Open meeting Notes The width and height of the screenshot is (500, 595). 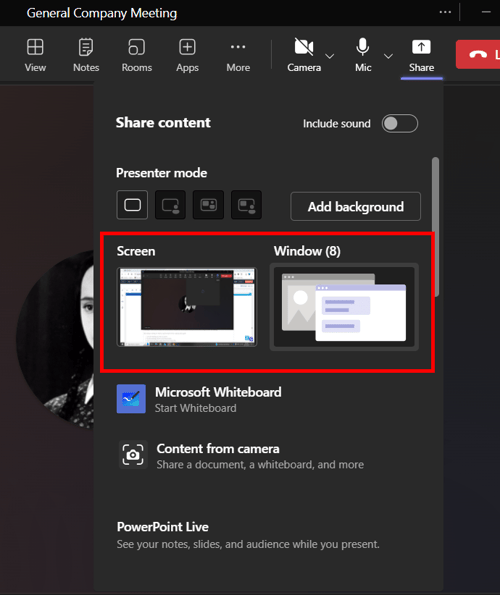click(x=86, y=55)
